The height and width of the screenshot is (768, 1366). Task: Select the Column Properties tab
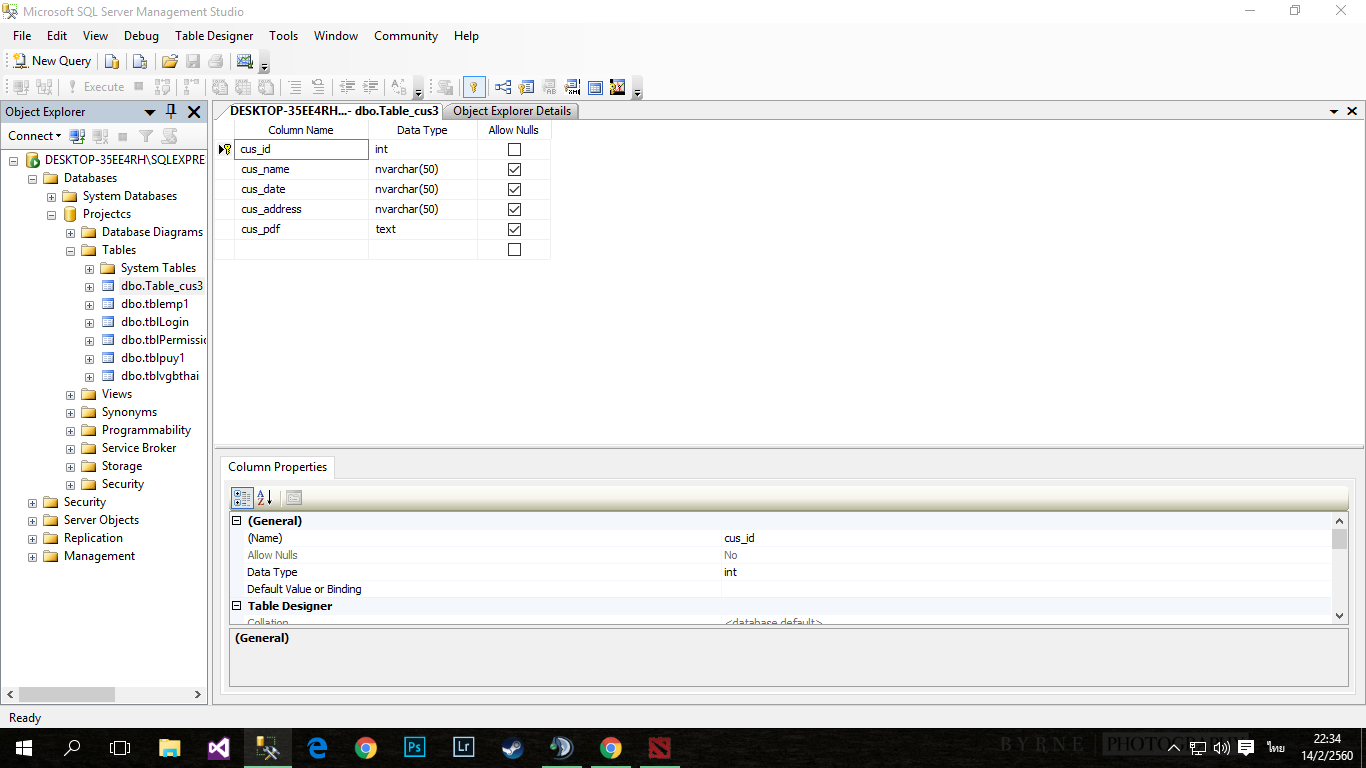click(x=277, y=467)
